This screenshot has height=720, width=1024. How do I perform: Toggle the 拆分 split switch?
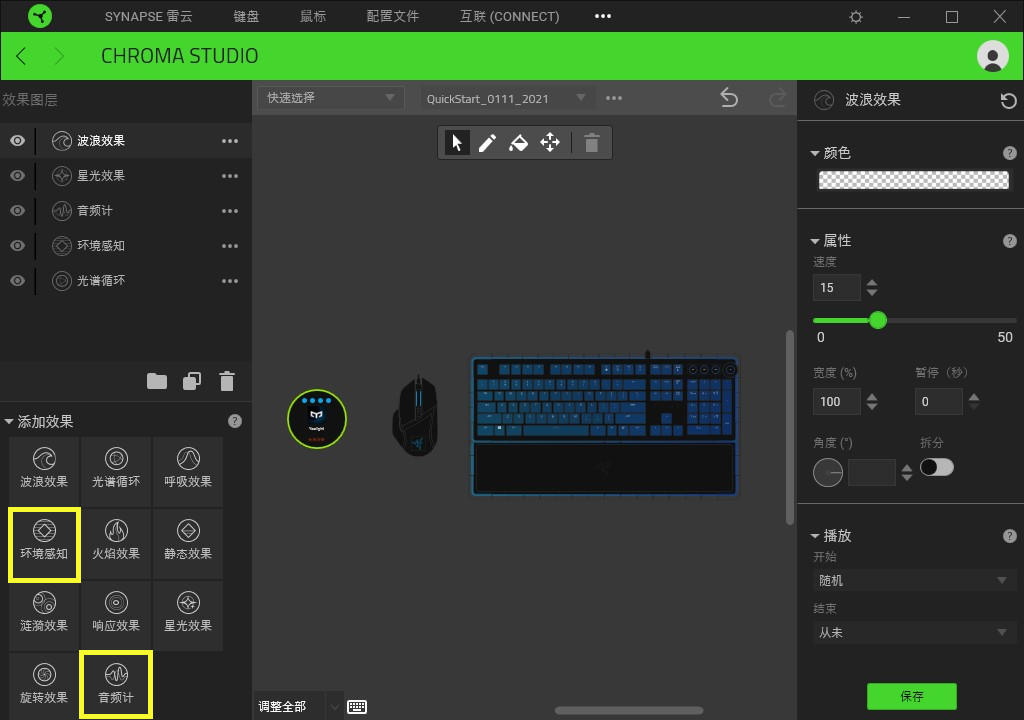(937, 467)
